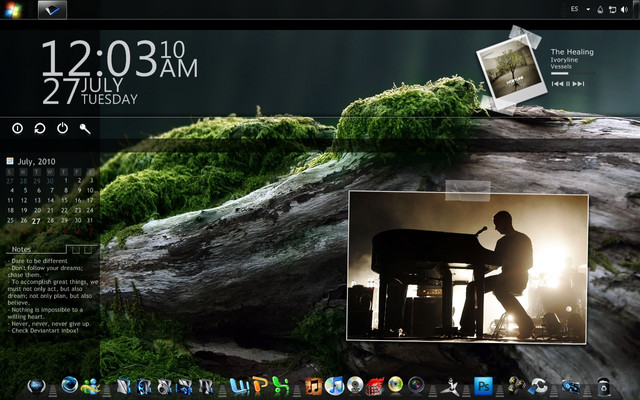The height and width of the screenshot is (400, 640).
Task: Open the gold disc dock icon
Action: click(x=396, y=384)
